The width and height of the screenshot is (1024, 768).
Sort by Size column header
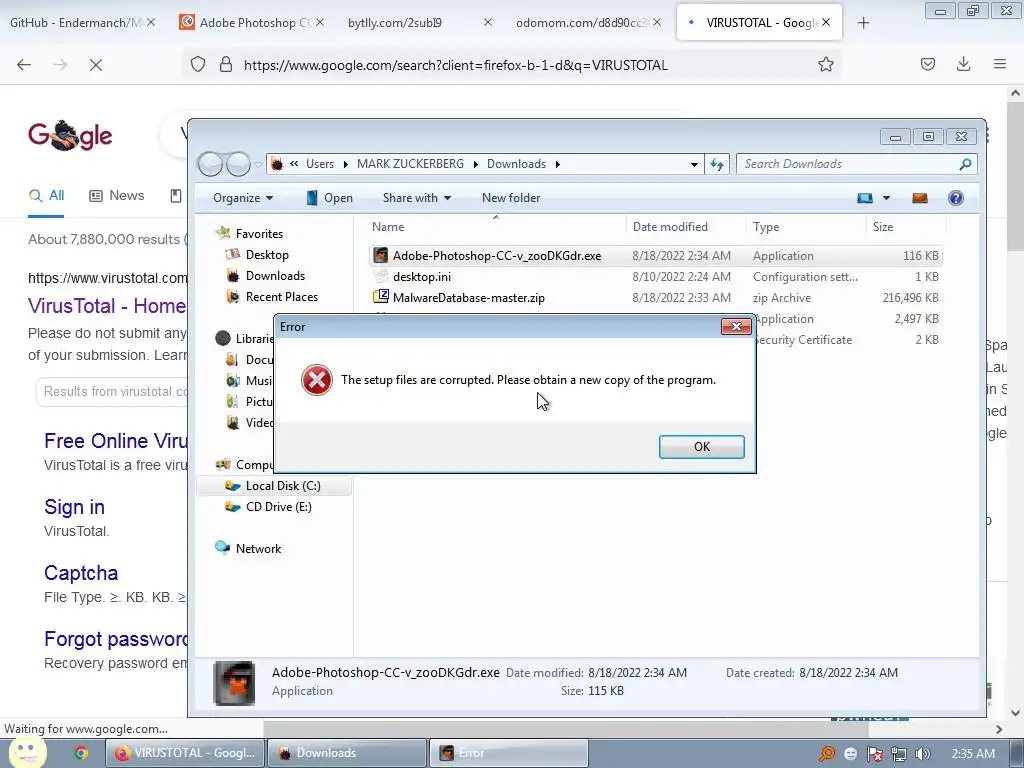[x=883, y=227]
